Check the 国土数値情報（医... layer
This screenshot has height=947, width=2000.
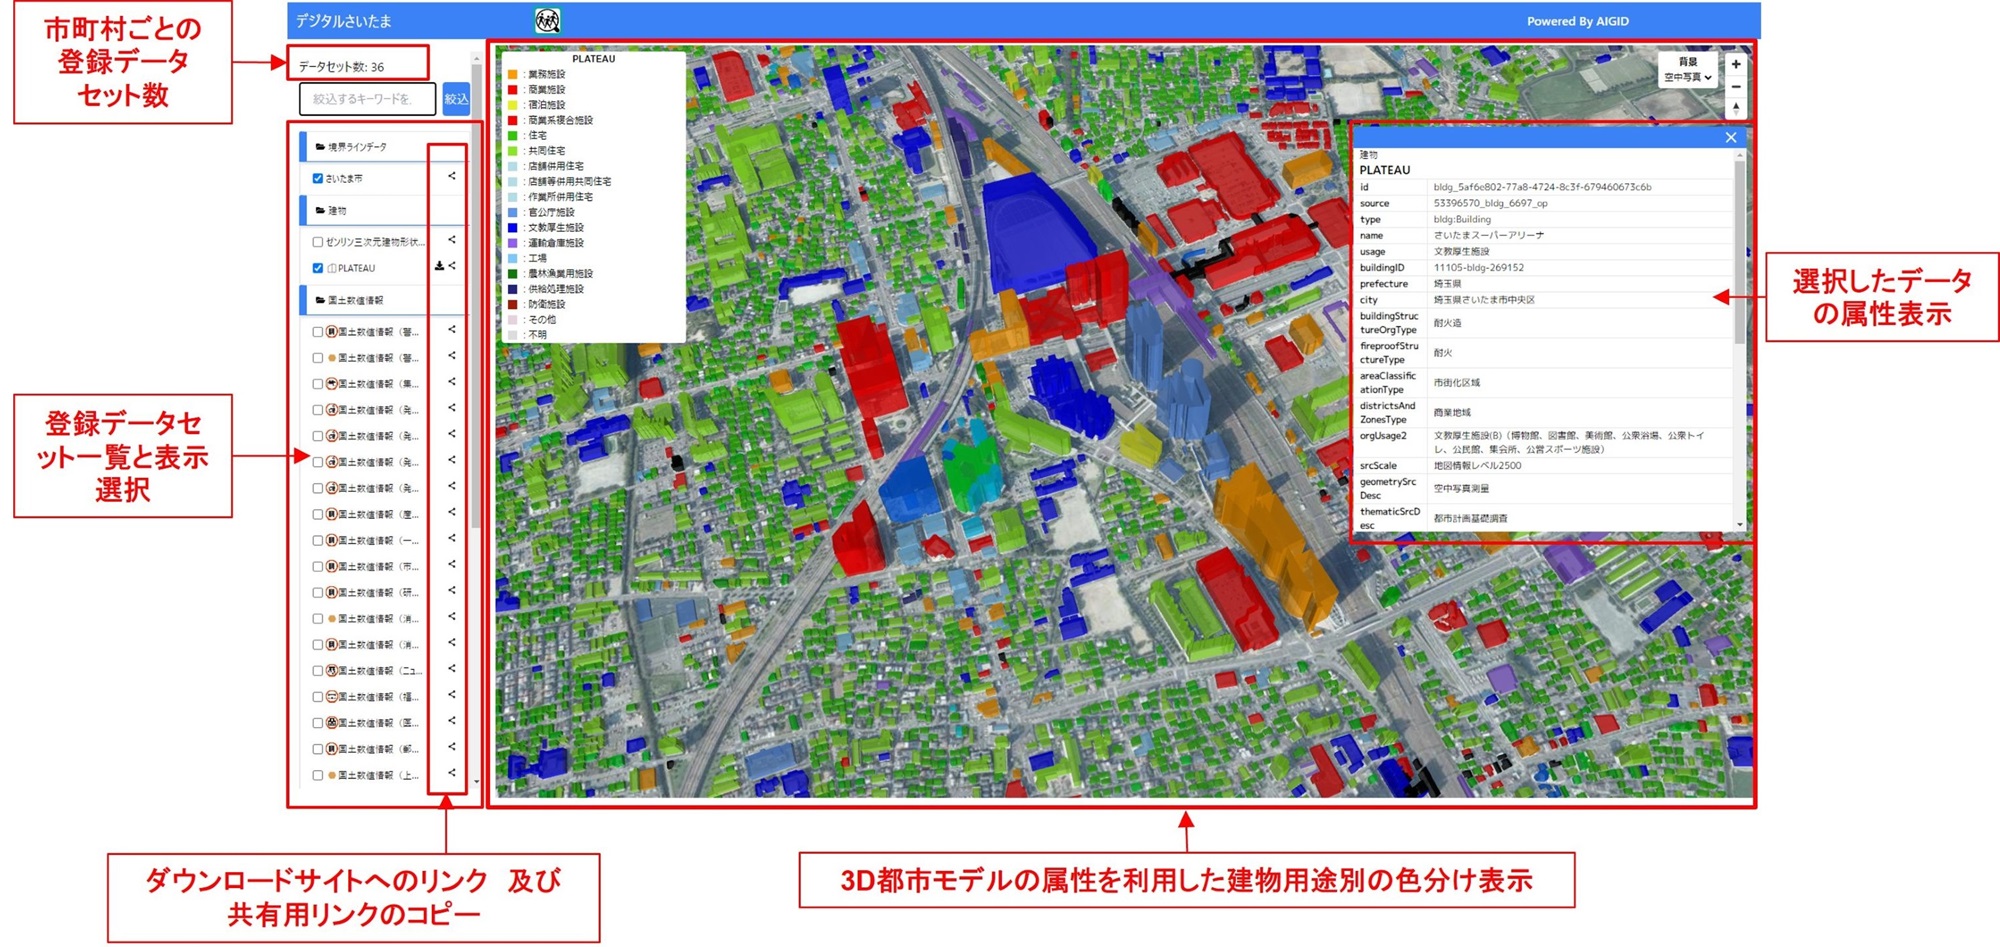click(x=318, y=722)
